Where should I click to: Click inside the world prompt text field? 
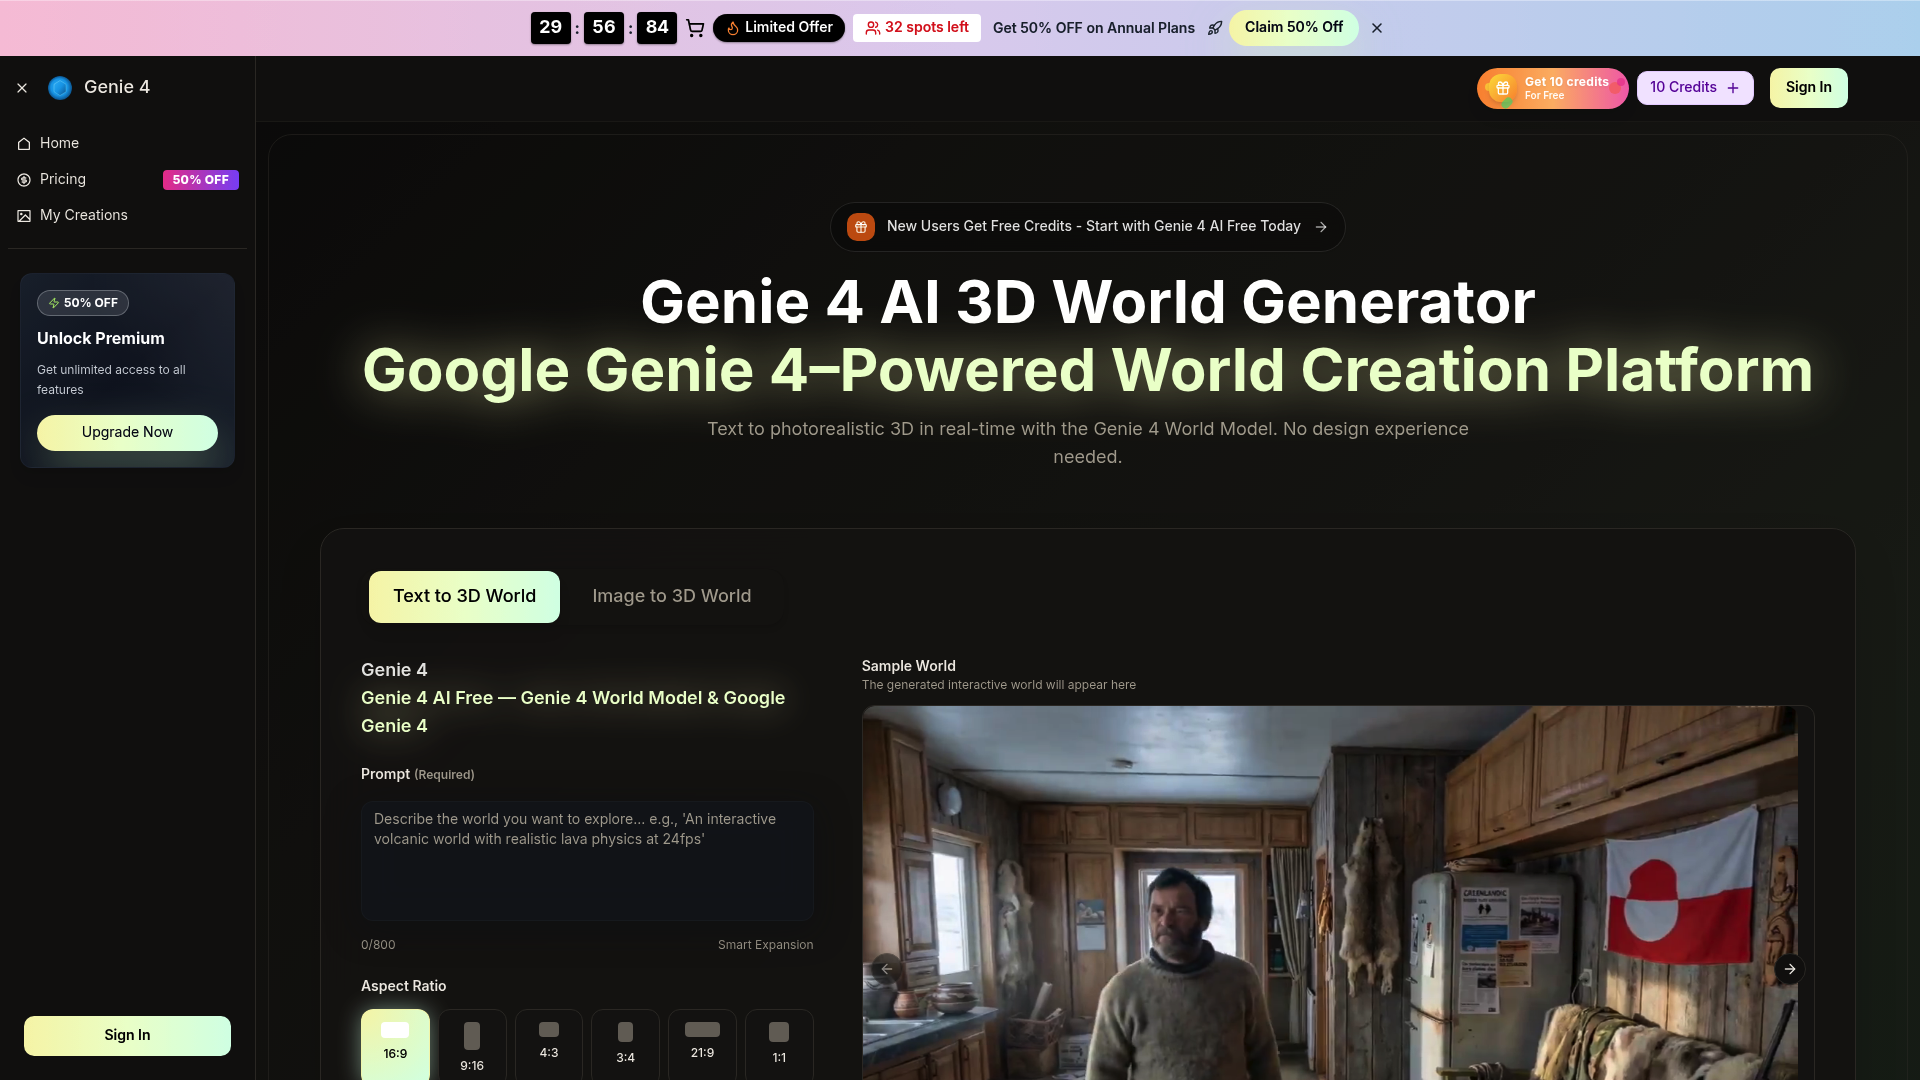tap(587, 860)
